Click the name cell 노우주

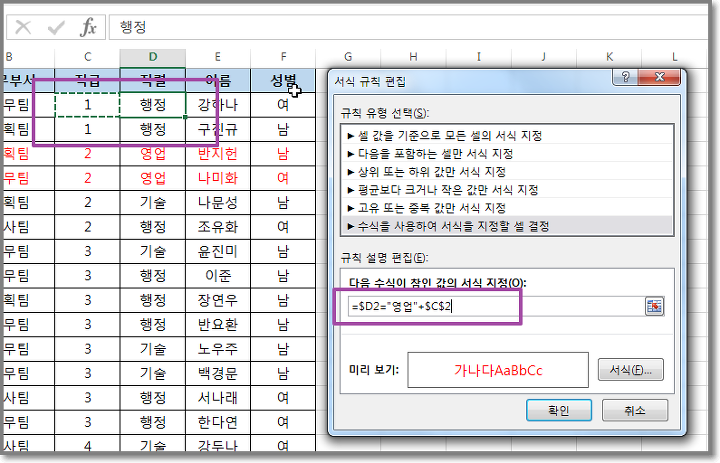point(218,349)
